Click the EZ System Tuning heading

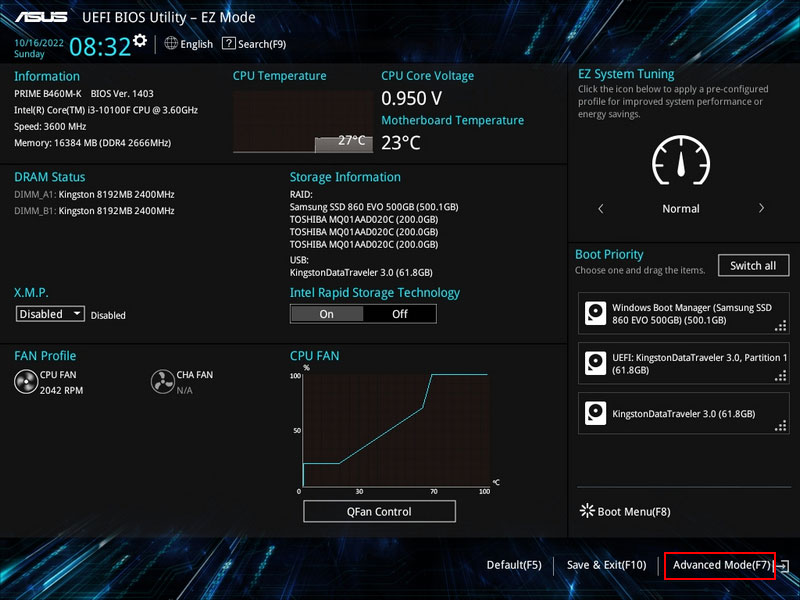tap(626, 74)
